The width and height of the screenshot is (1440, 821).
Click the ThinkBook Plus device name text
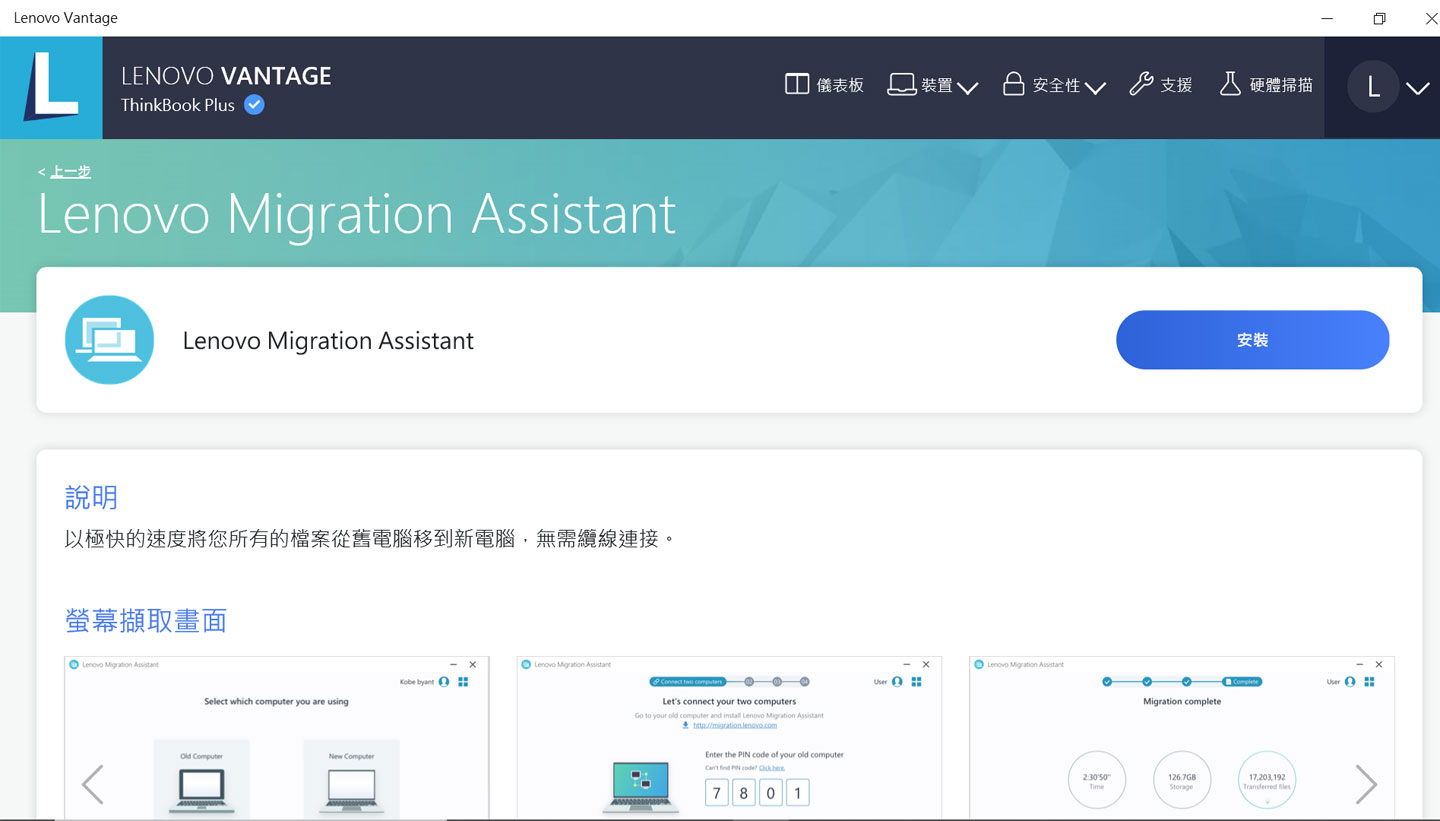(x=178, y=105)
